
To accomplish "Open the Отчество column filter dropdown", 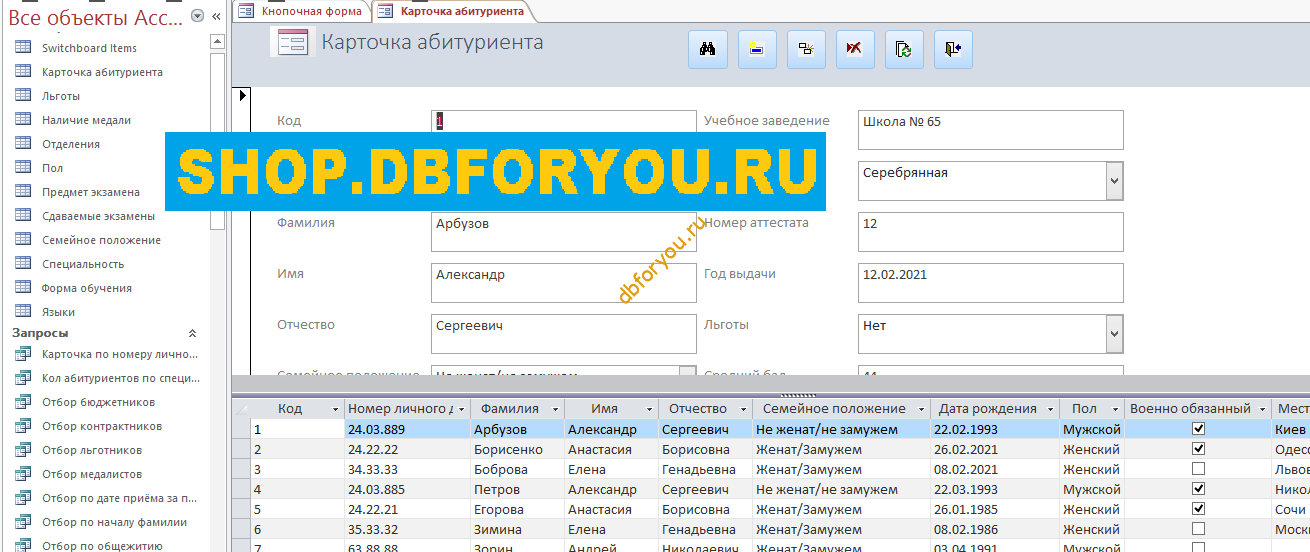I will (x=743, y=409).
